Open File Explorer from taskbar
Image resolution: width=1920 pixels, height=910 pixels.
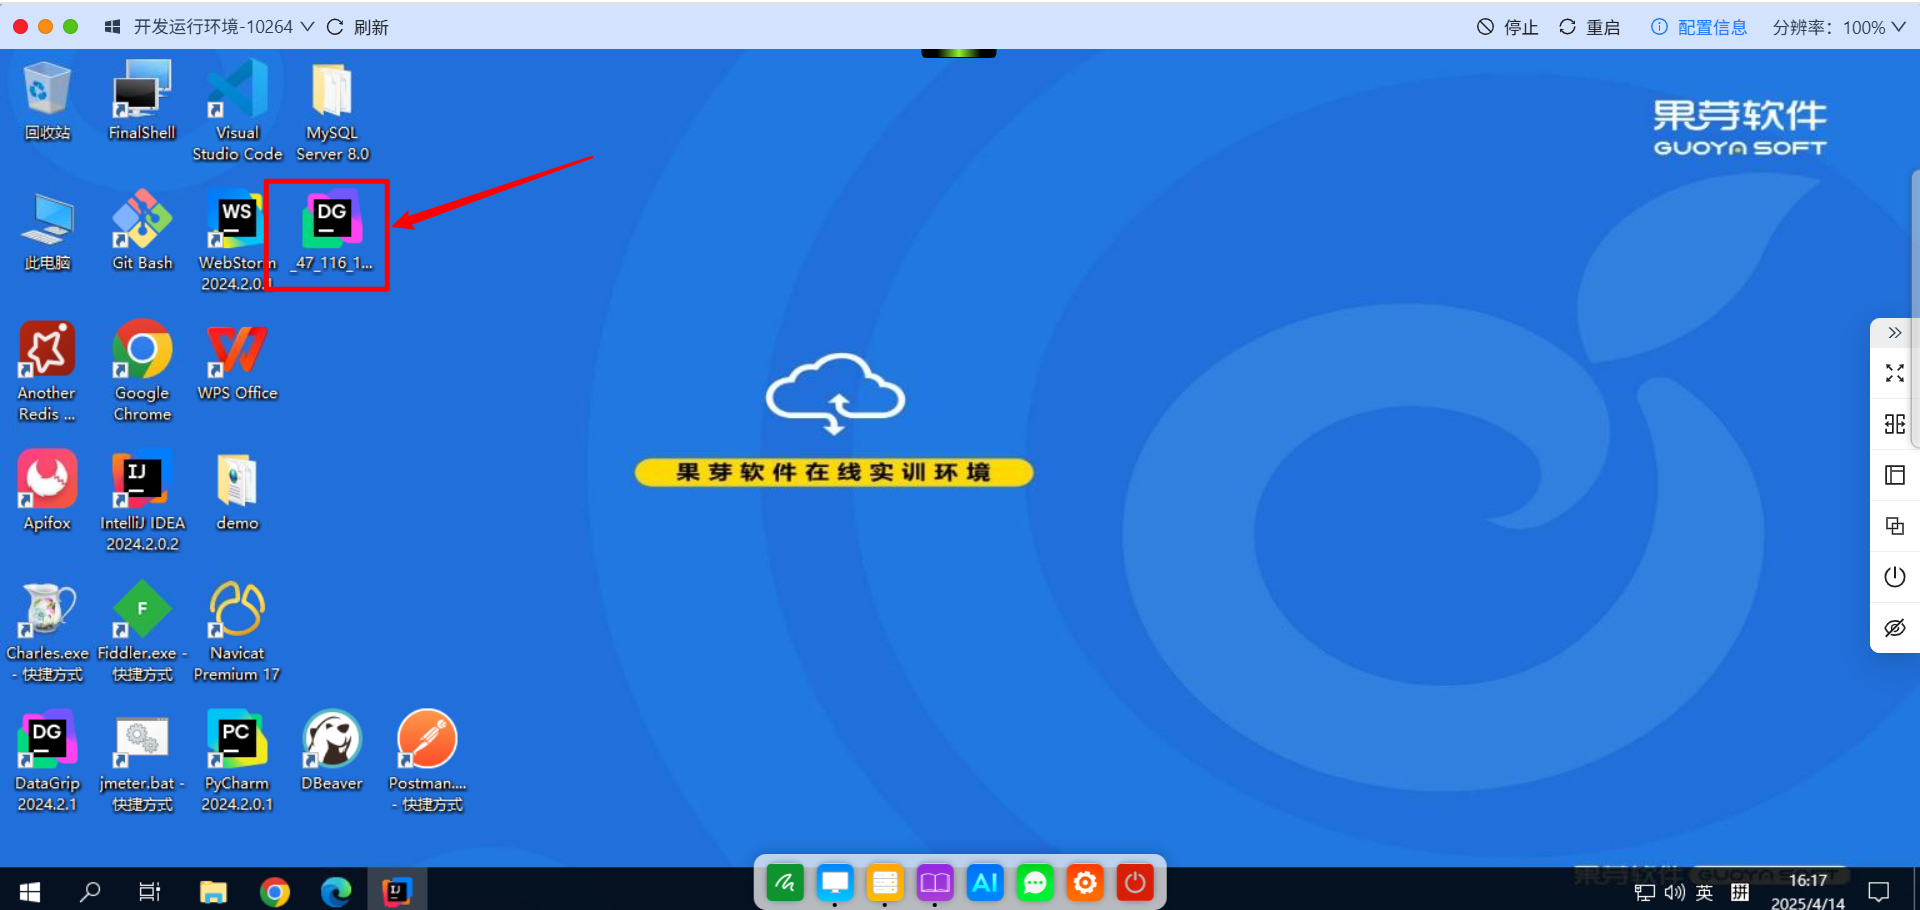click(213, 890)
